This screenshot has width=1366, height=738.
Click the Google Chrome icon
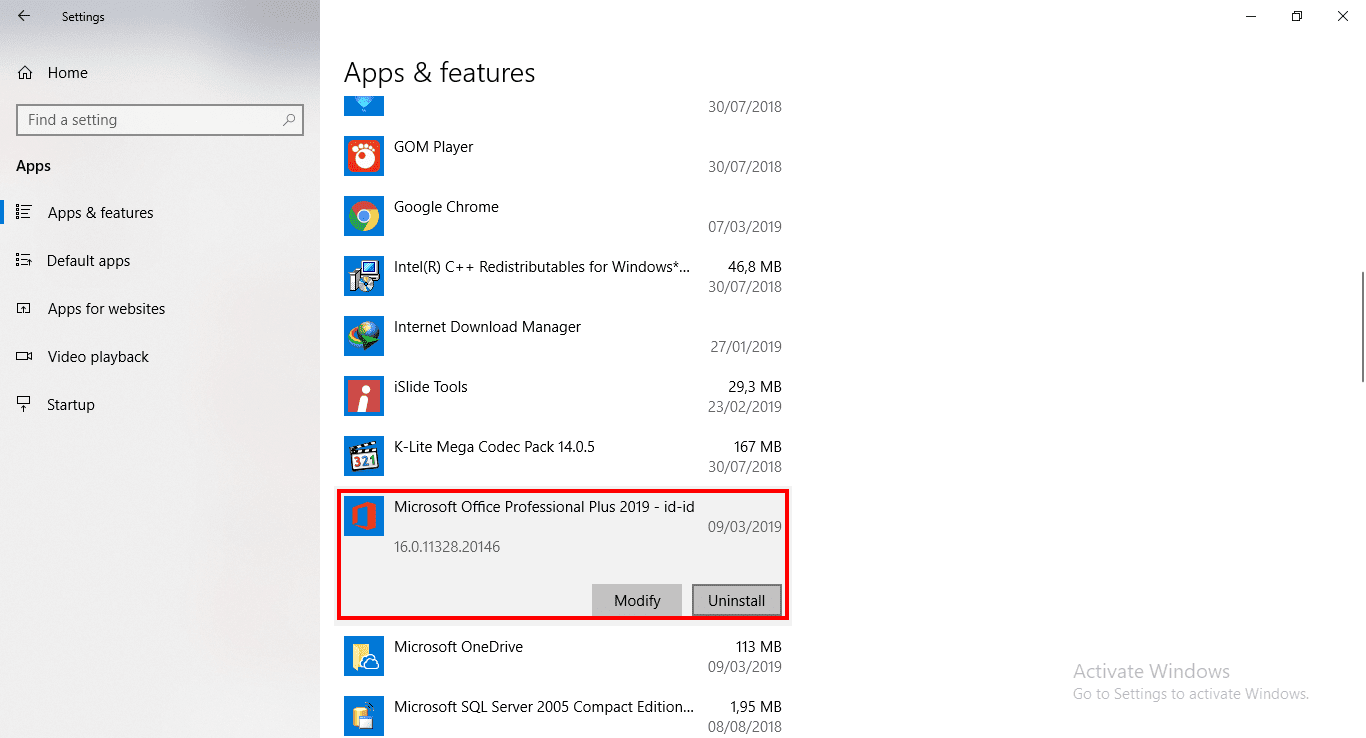coord(364,216)
